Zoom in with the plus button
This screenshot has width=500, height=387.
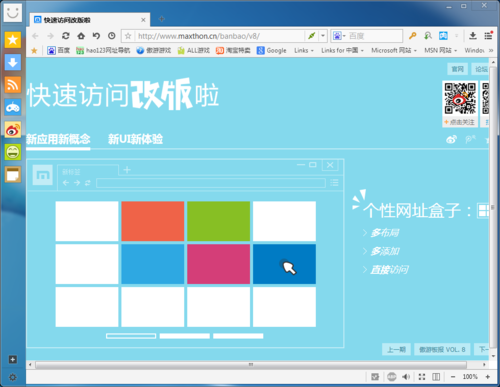point(488,377)
